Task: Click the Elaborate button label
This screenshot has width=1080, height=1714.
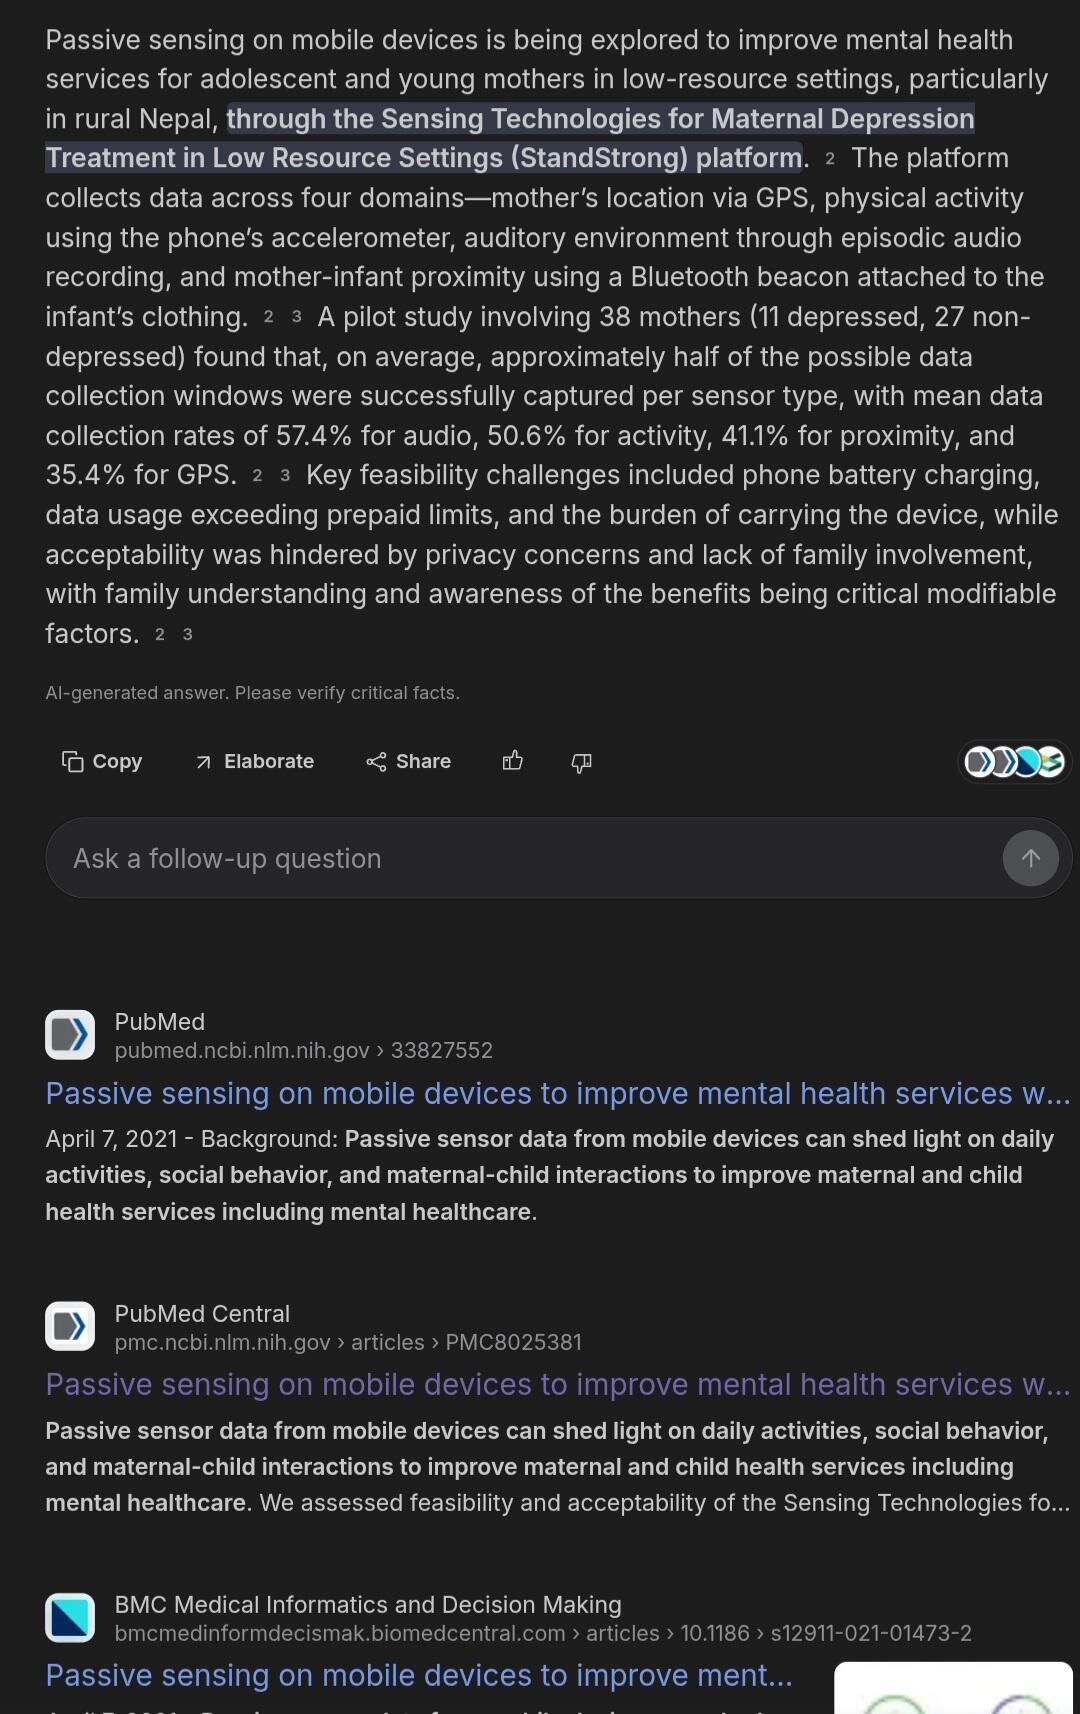Action: pos(269,762)
